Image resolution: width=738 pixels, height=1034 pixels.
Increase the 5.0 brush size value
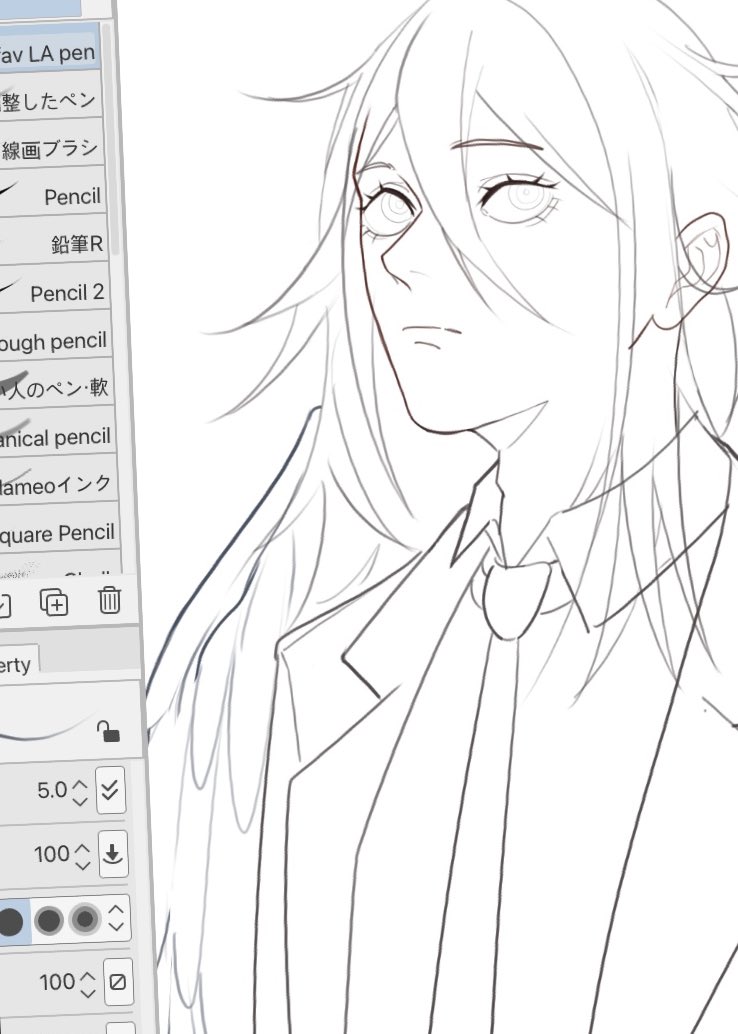point(80,783)
